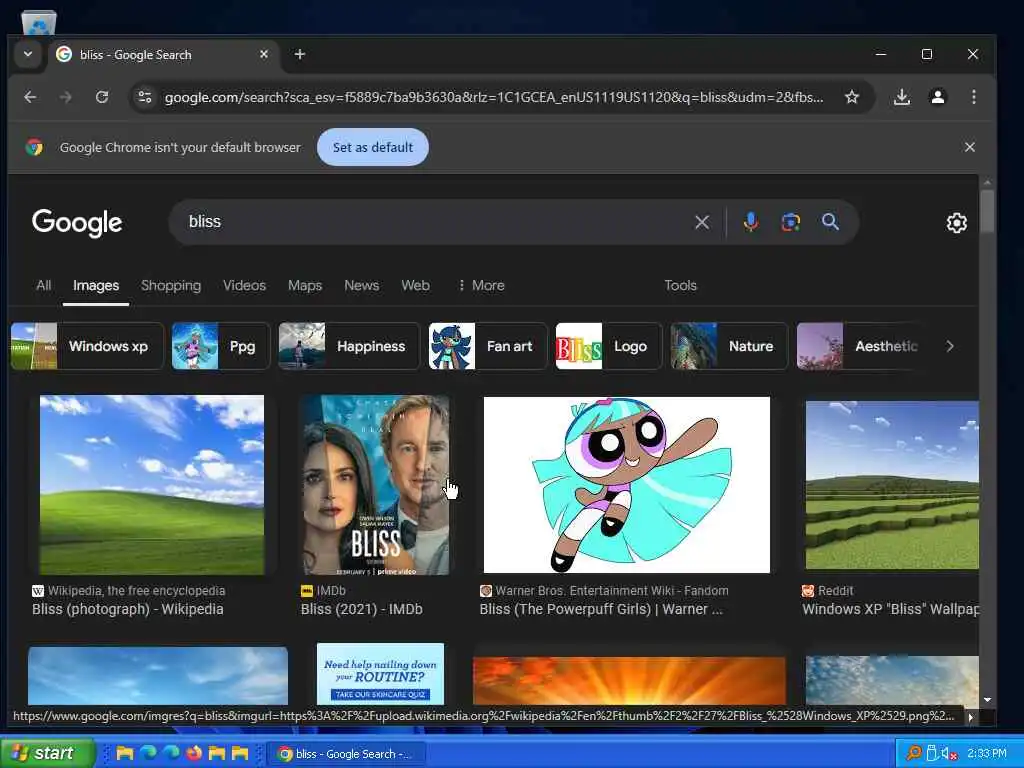Open the Chrome profile icon
This screenshot has height=768, width=1024.
click(x=938, y=97)
